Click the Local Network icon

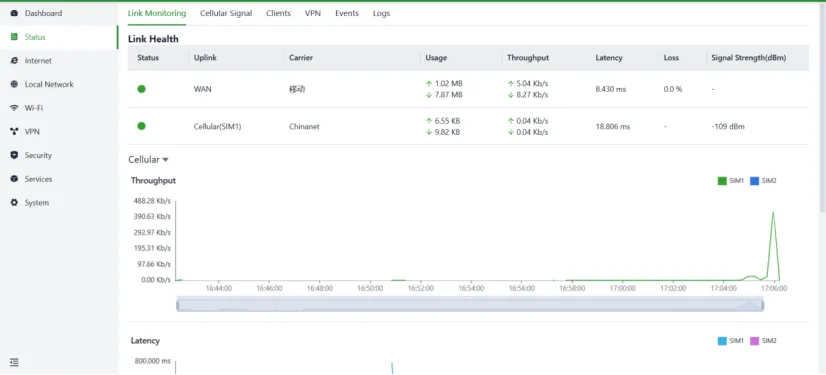click(14, 84)
